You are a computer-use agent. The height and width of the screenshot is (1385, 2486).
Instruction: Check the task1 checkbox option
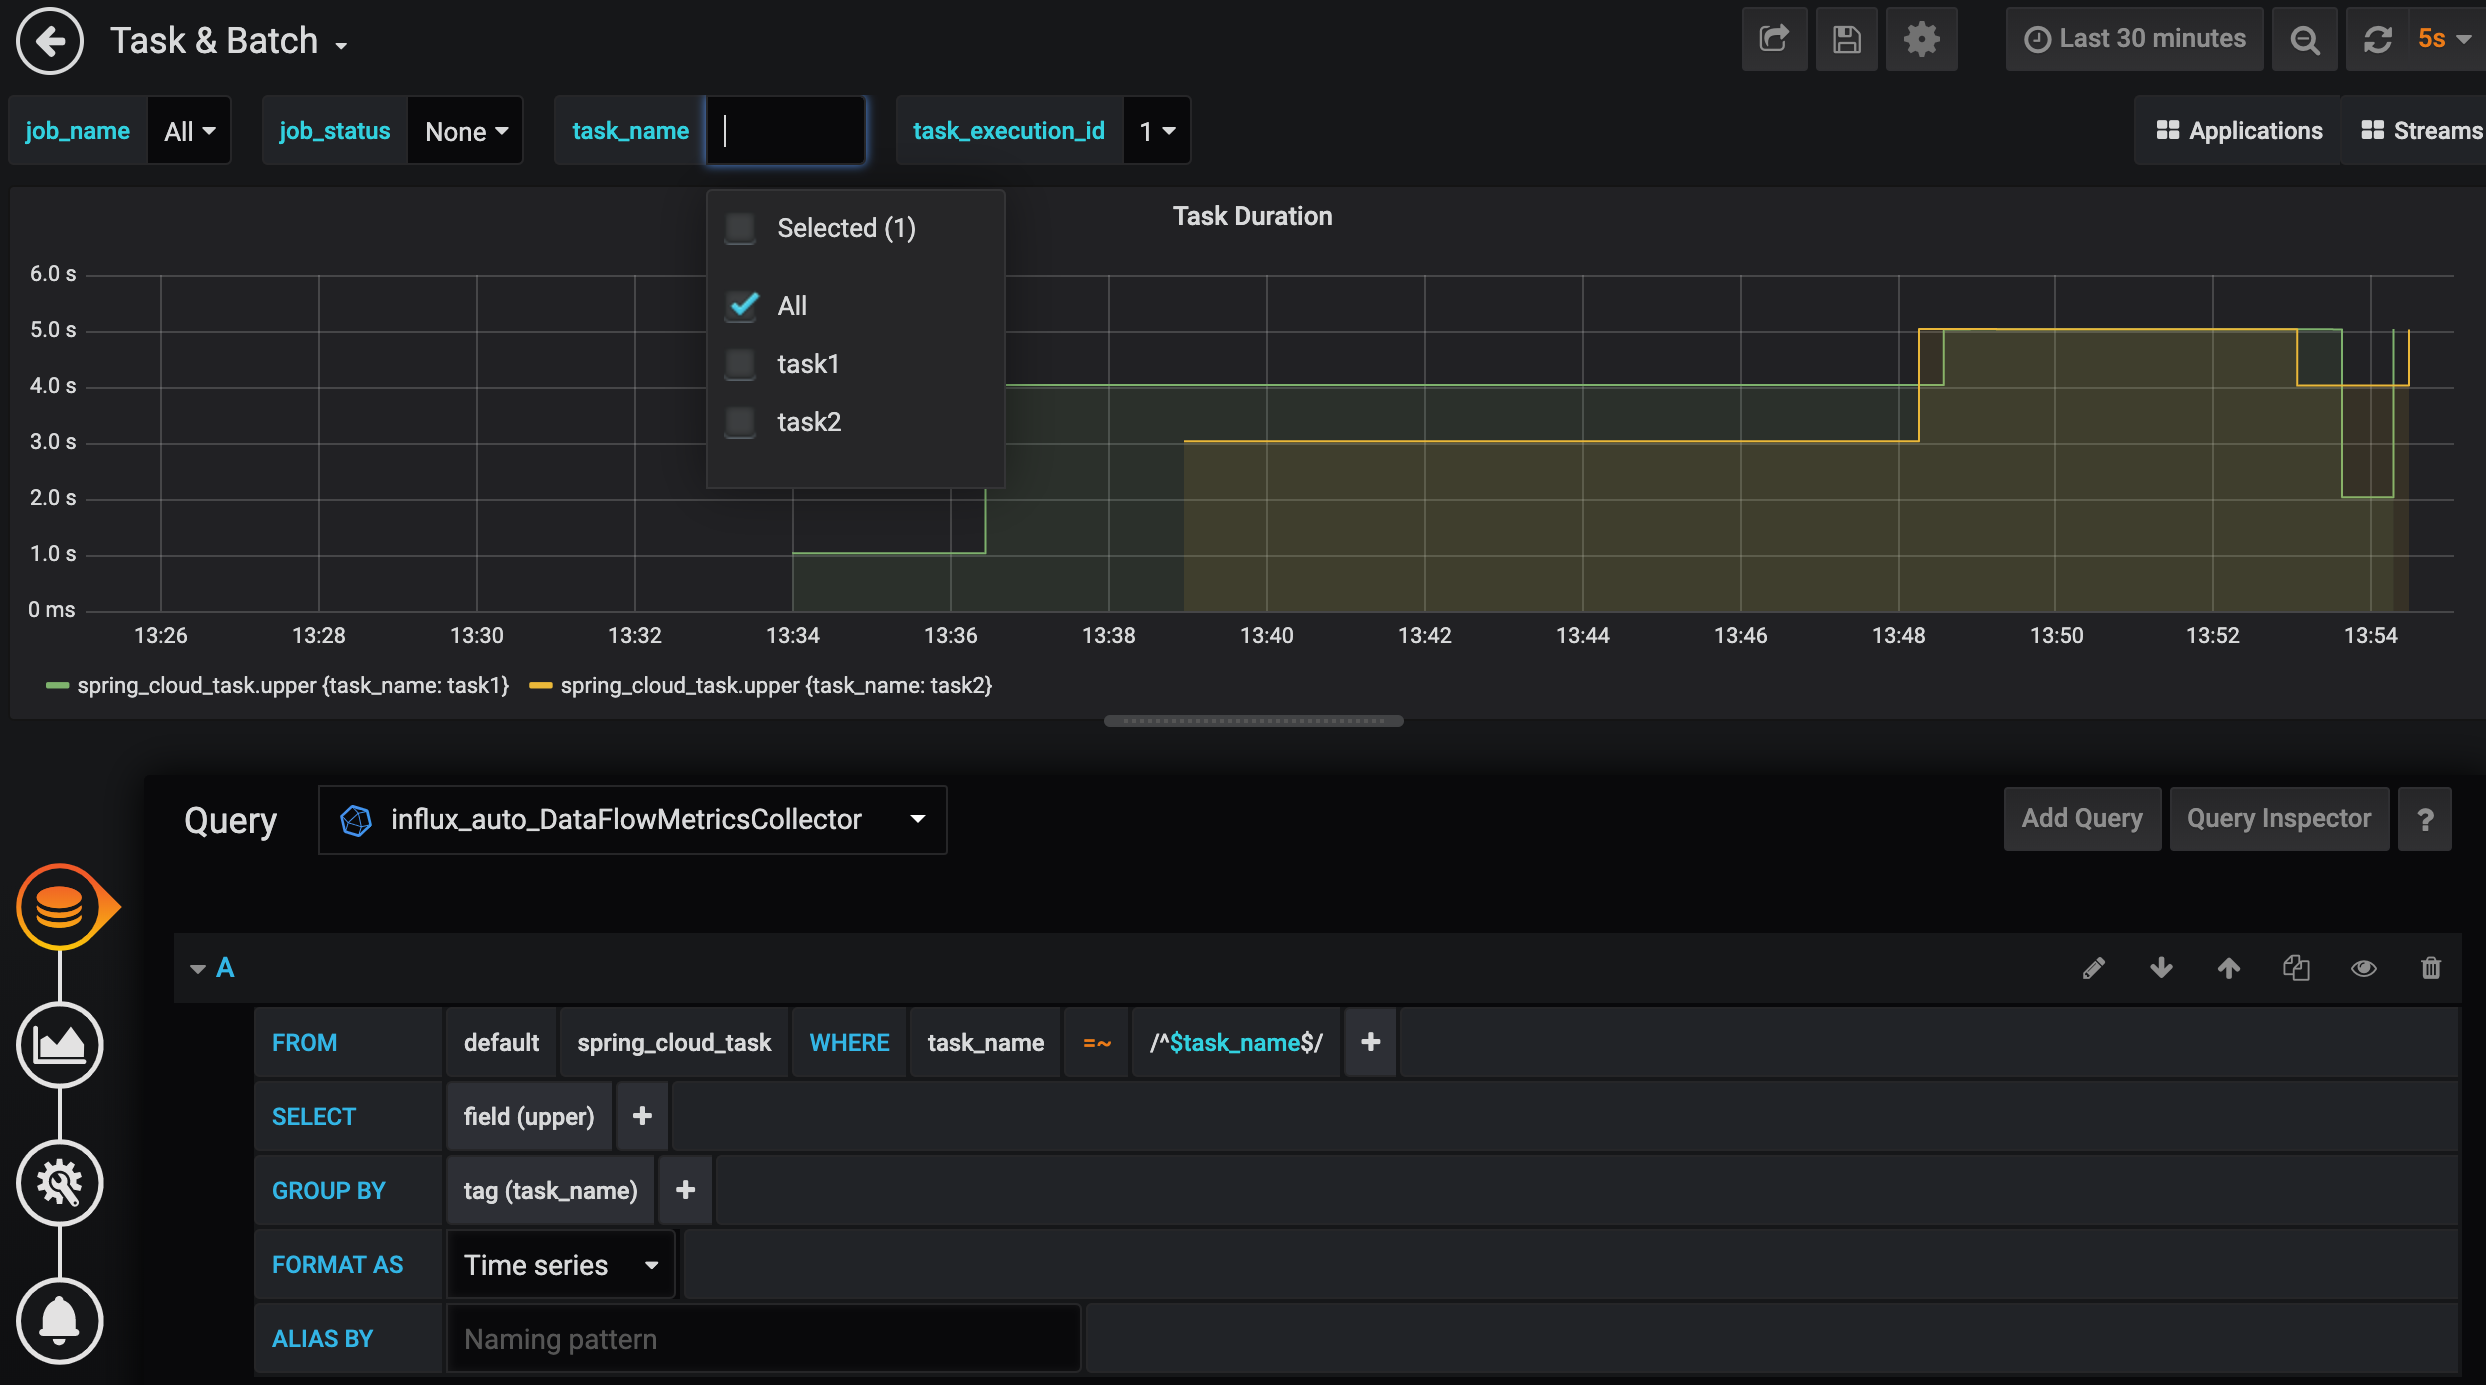coord(741,364)
